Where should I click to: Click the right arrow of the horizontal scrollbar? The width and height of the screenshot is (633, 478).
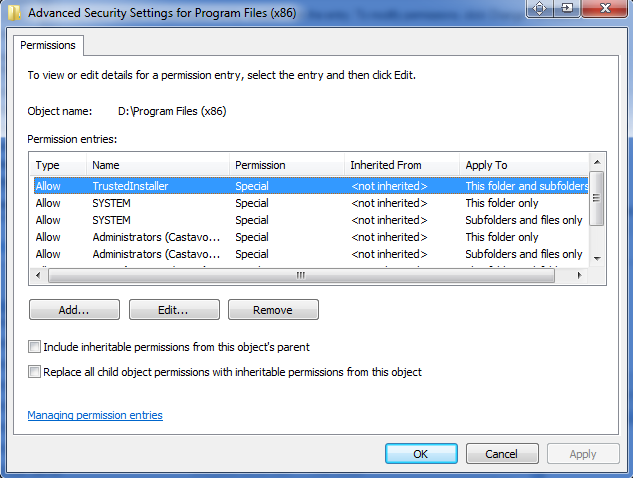coord(580,276)
